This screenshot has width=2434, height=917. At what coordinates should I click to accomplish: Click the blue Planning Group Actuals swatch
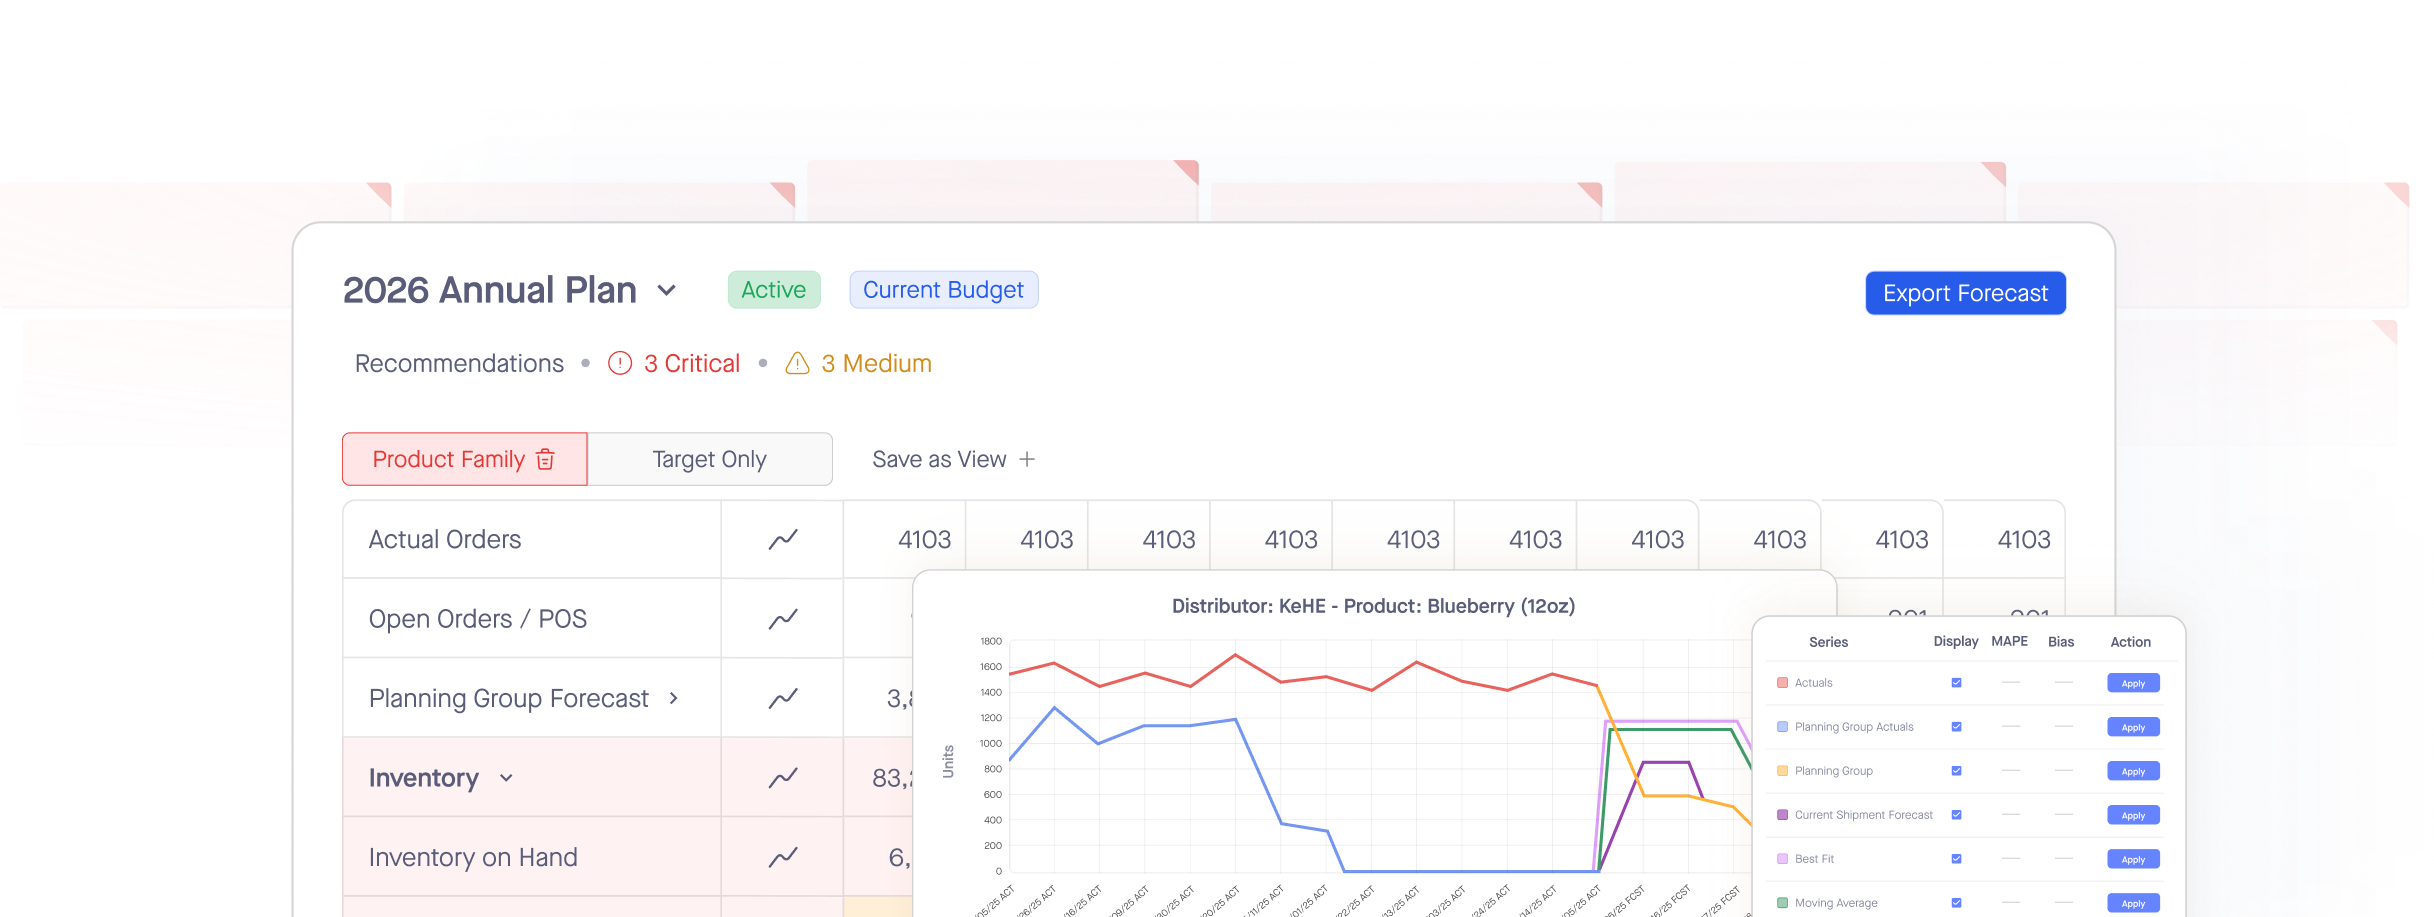1782,727
